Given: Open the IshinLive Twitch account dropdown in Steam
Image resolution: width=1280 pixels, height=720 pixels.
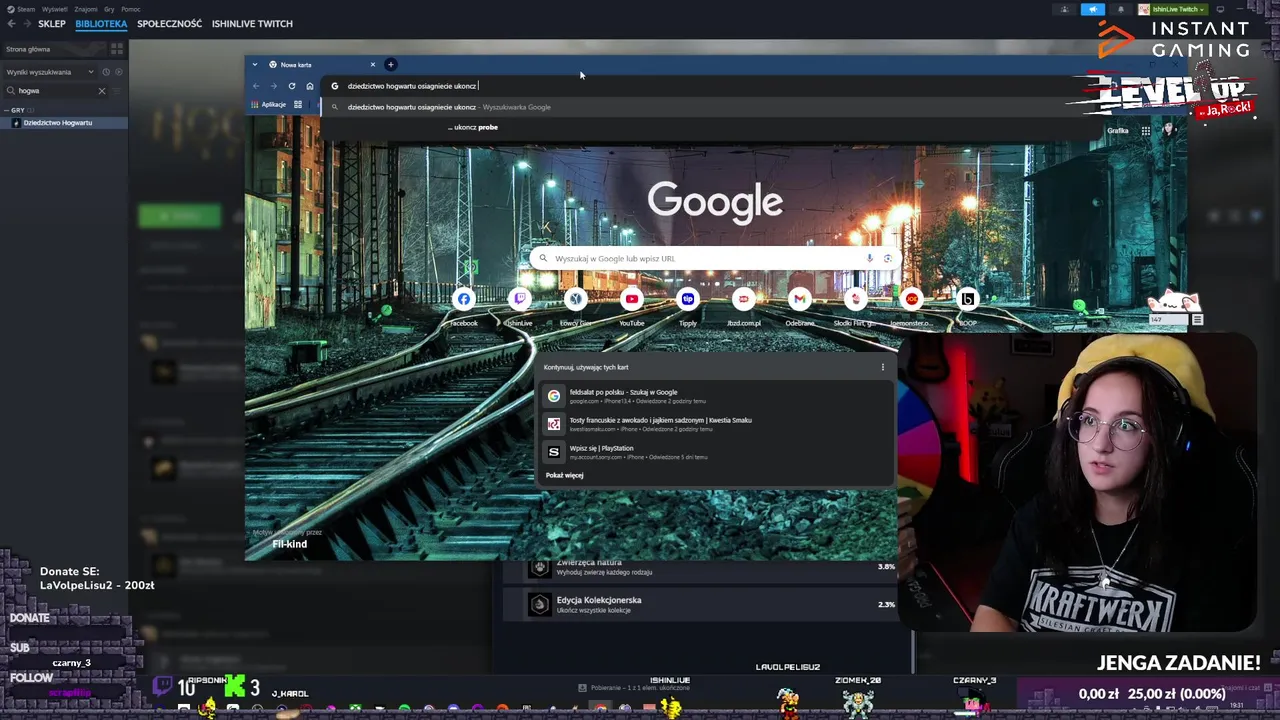Looking at the screenshot, I should click(x=1173, y=9).
